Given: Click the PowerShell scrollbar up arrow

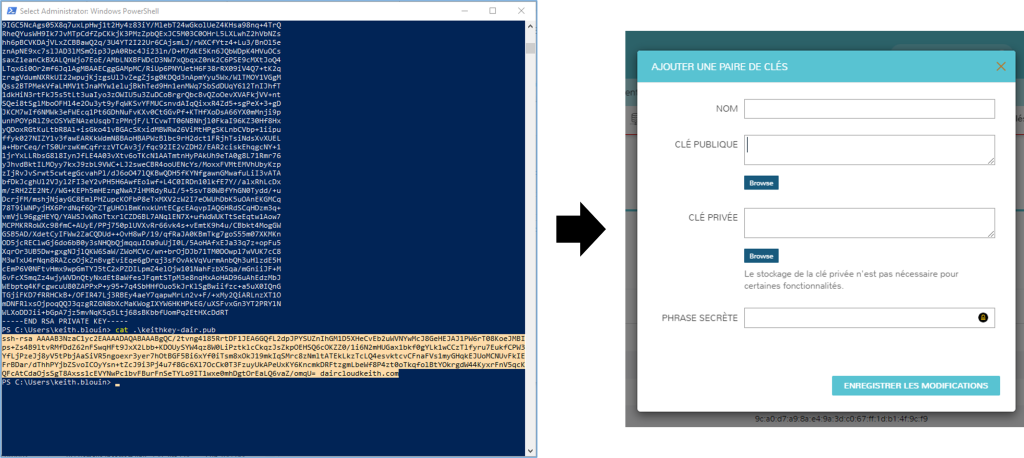Looking at the screenshot, I should (527, 23).
